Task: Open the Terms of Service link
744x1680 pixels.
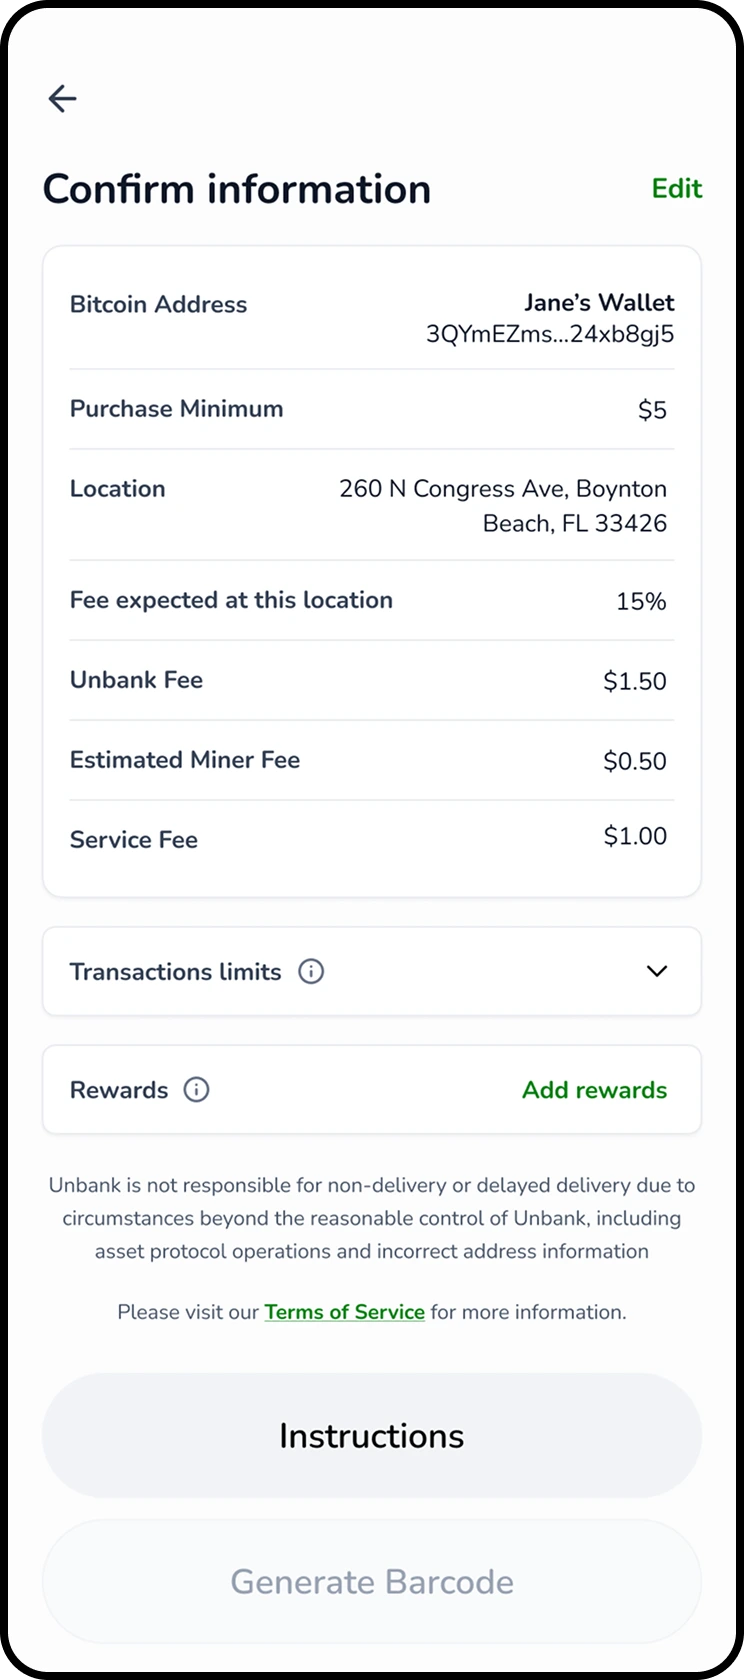Action: [344, 1312]
